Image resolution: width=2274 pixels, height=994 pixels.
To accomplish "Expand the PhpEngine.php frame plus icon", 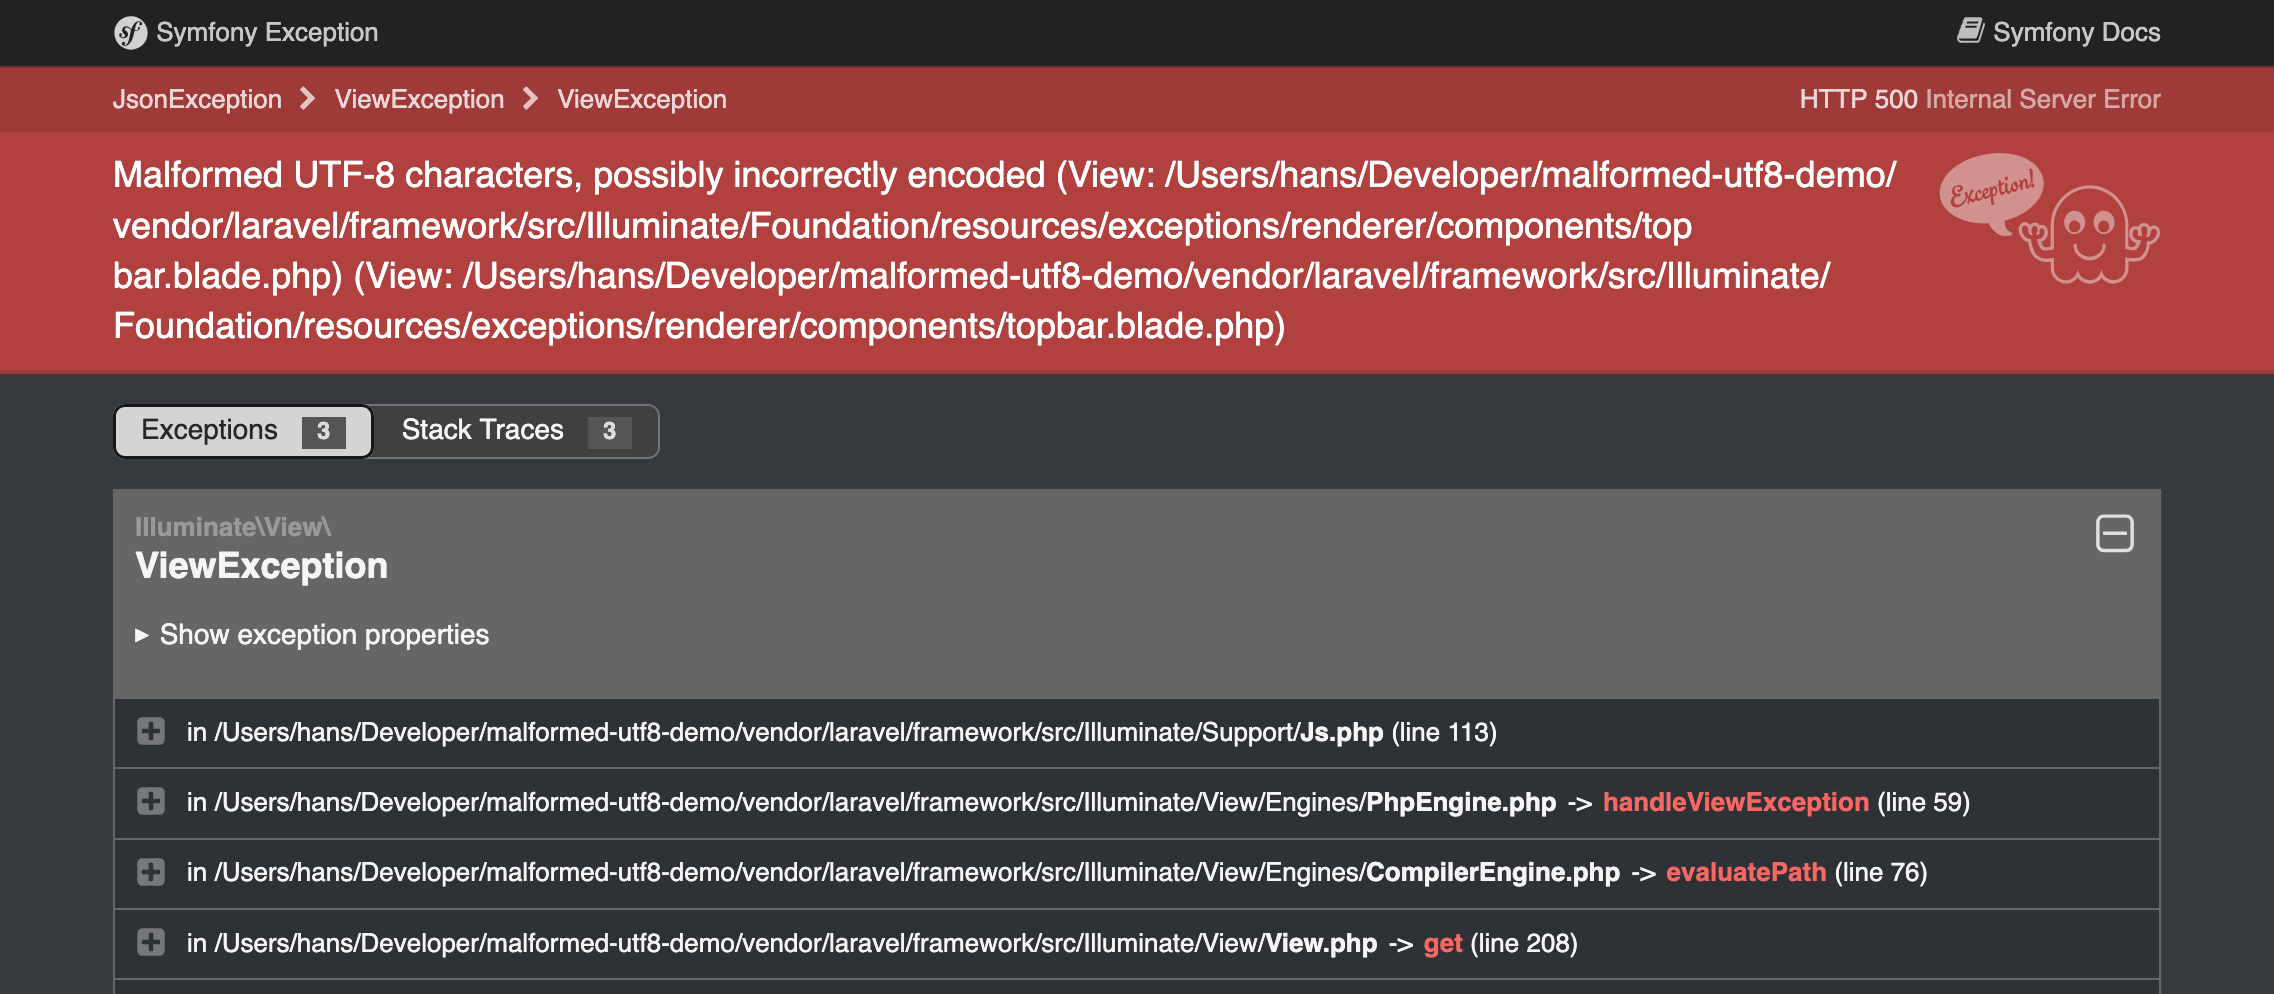I will [x=151, y=802].
